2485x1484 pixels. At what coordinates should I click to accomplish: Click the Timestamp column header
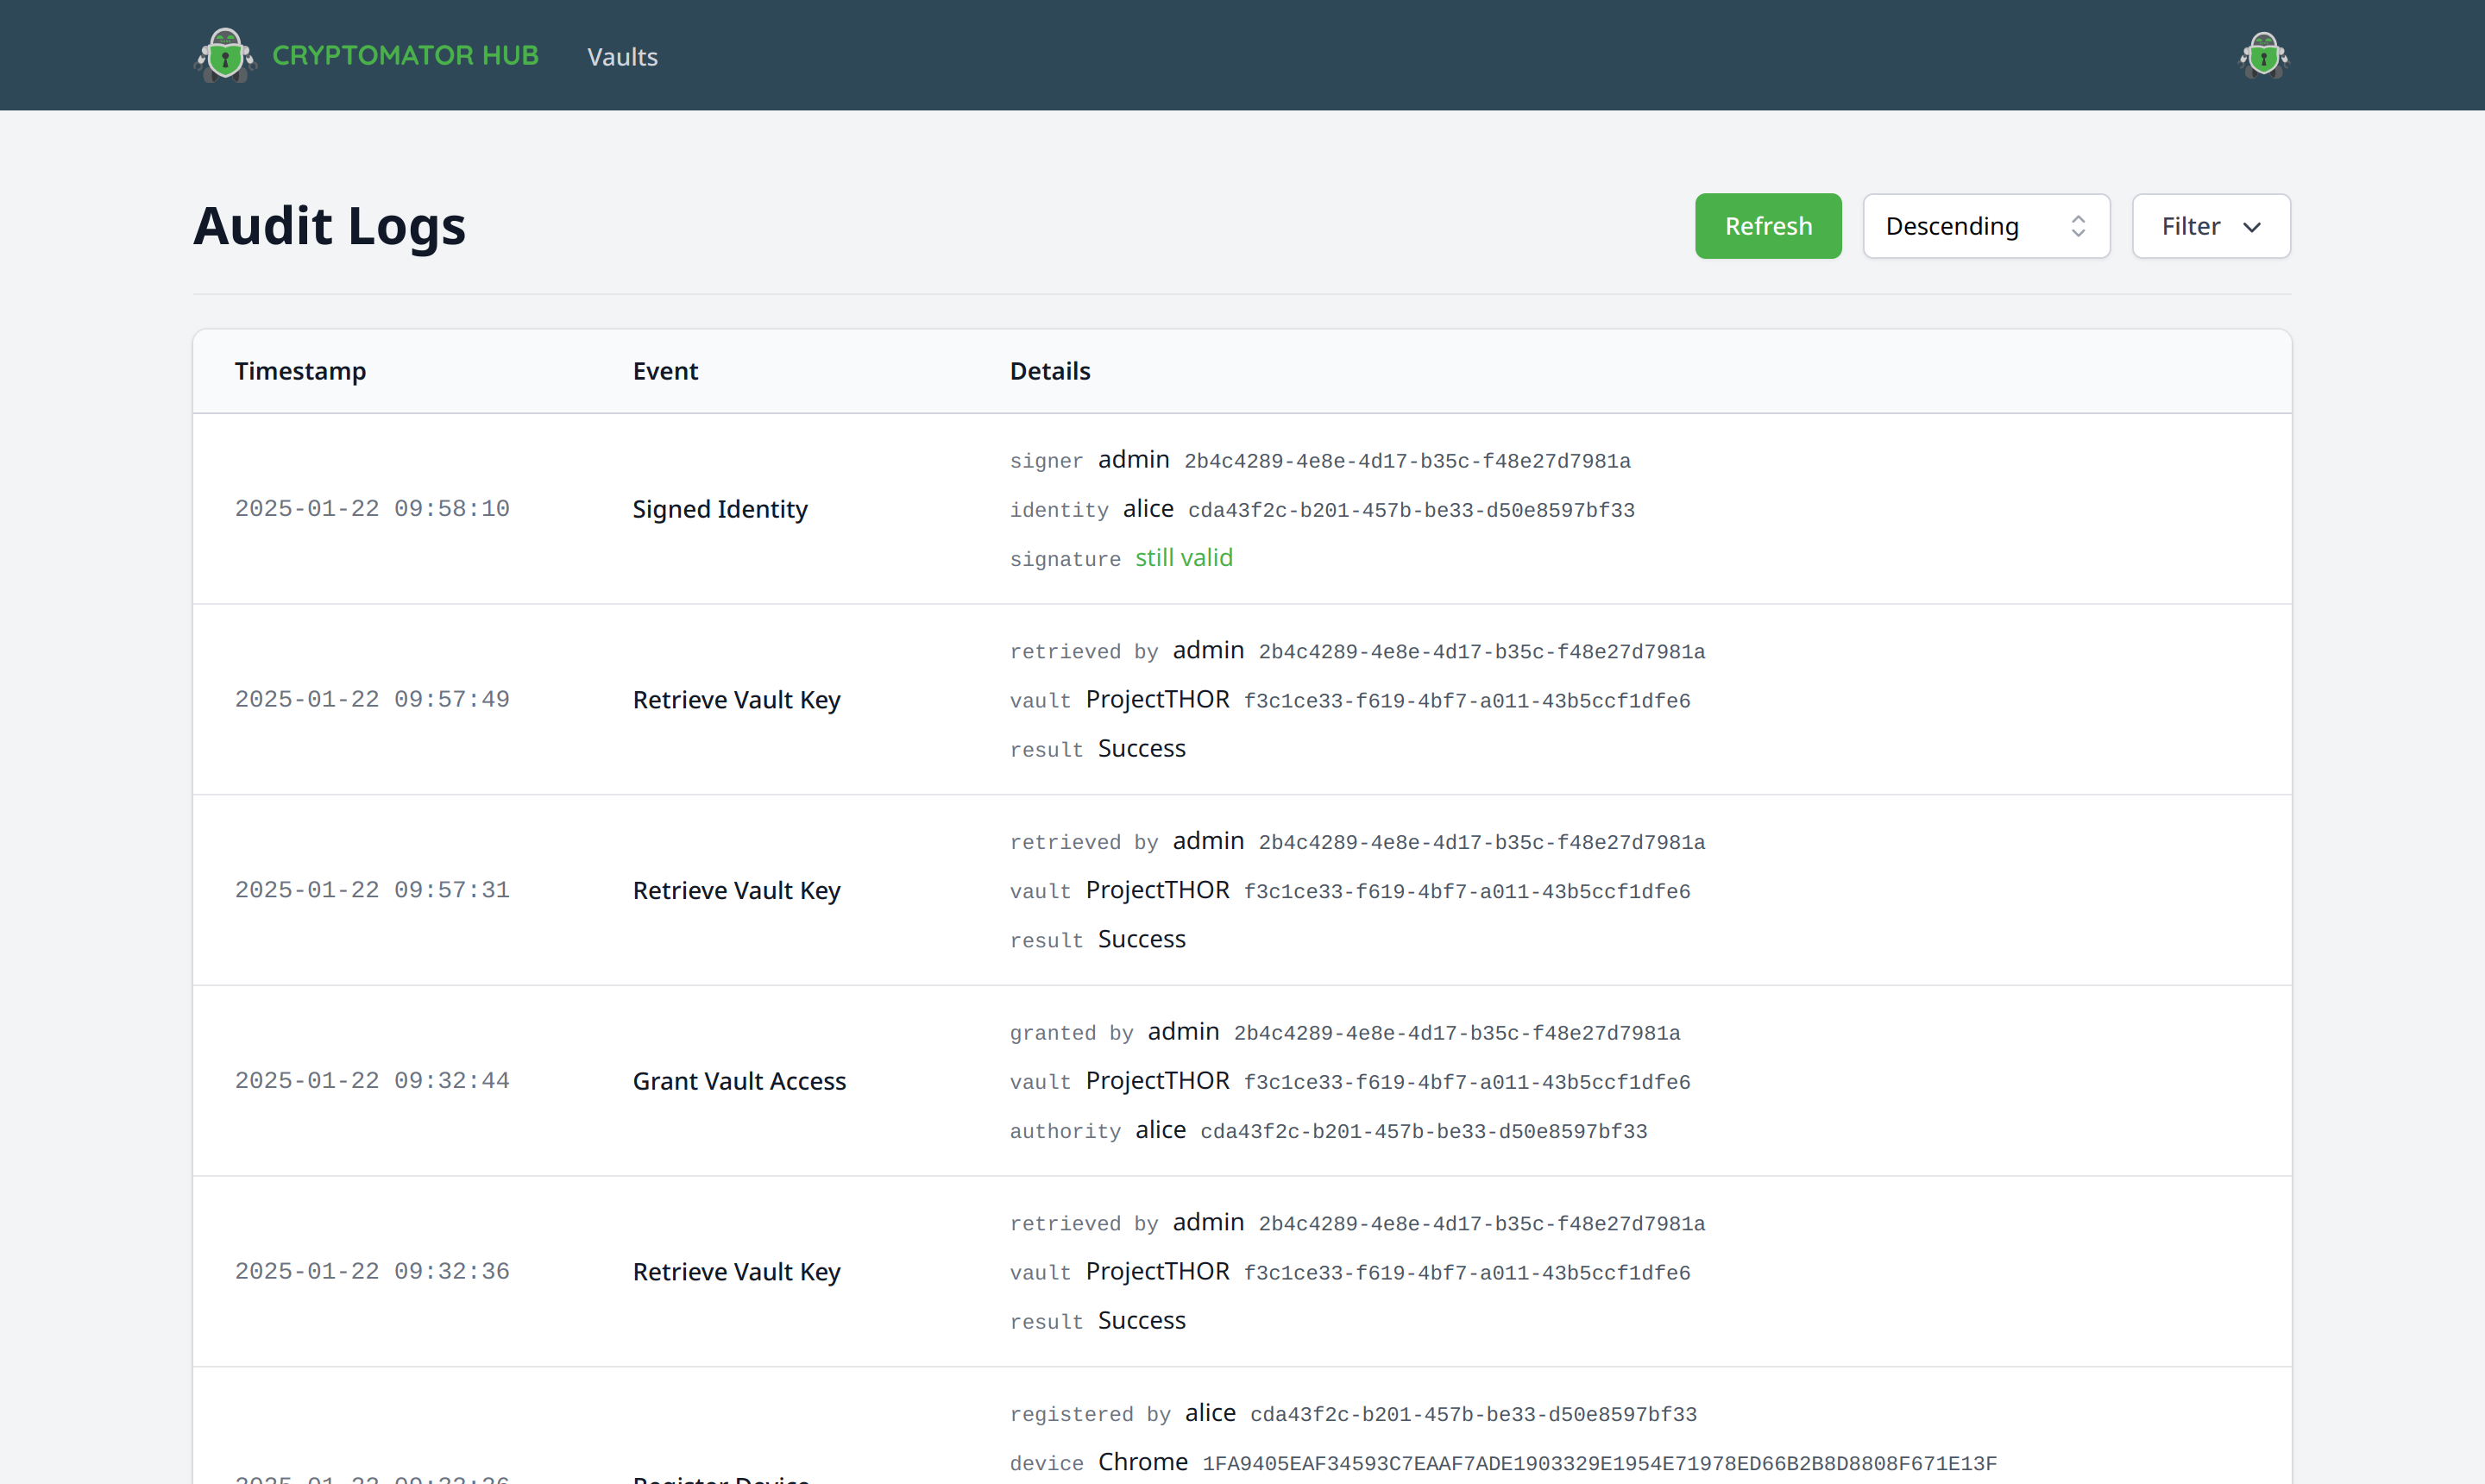click(x=300, y=371)
